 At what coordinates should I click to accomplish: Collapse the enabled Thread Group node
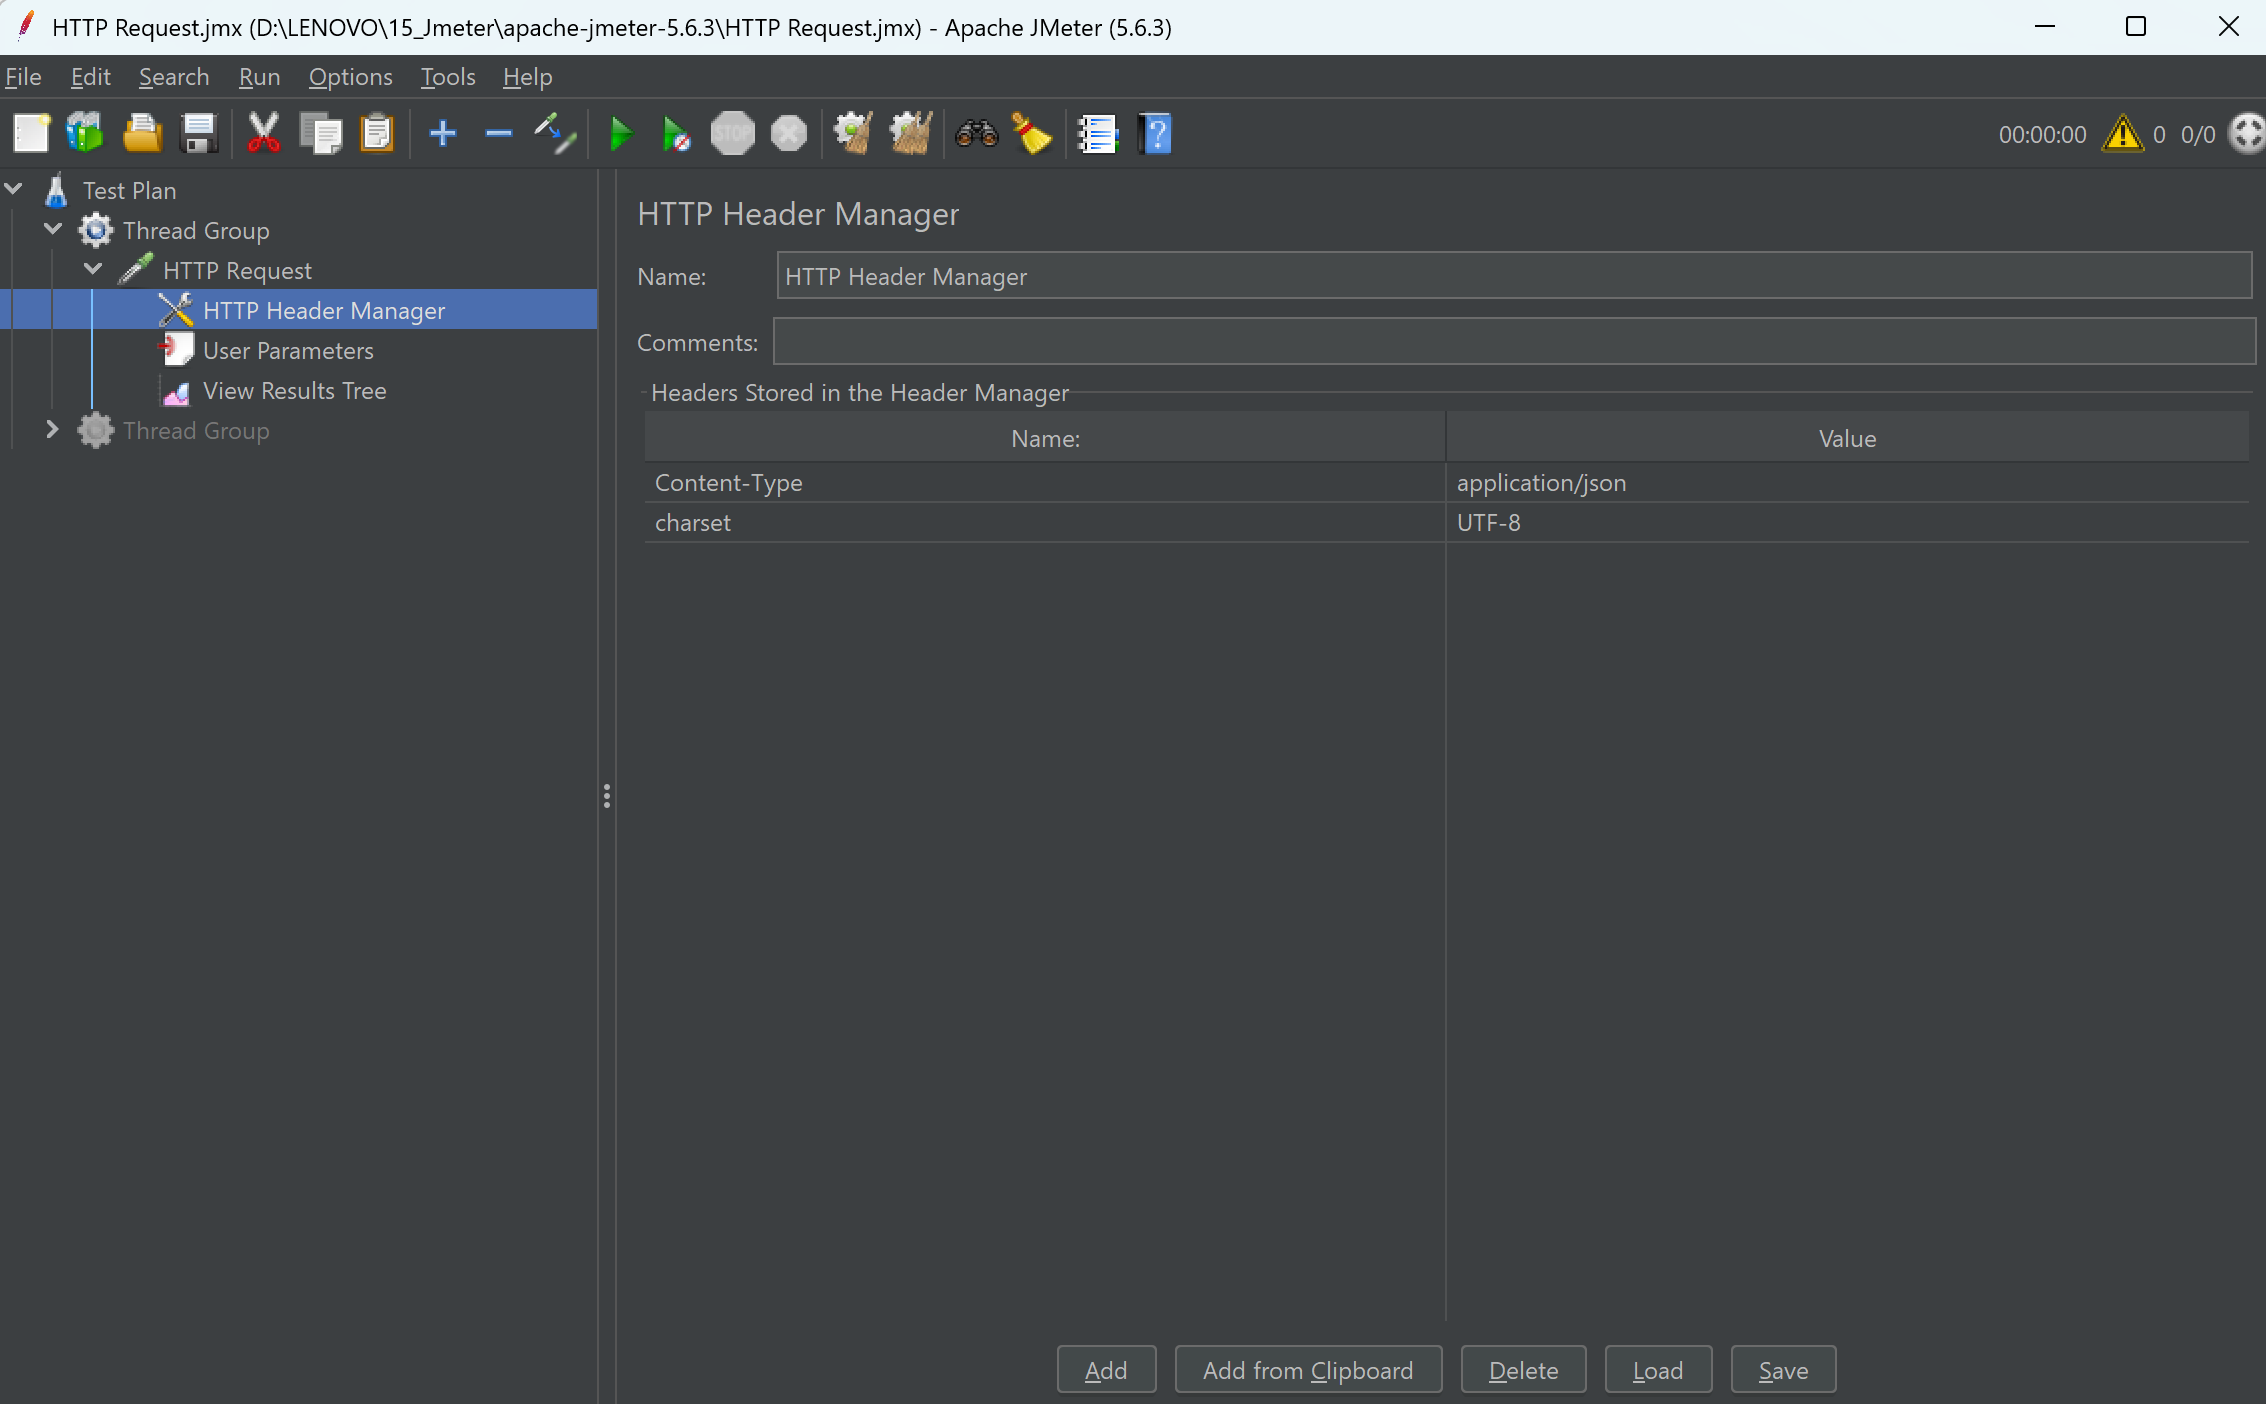[53, 229]
